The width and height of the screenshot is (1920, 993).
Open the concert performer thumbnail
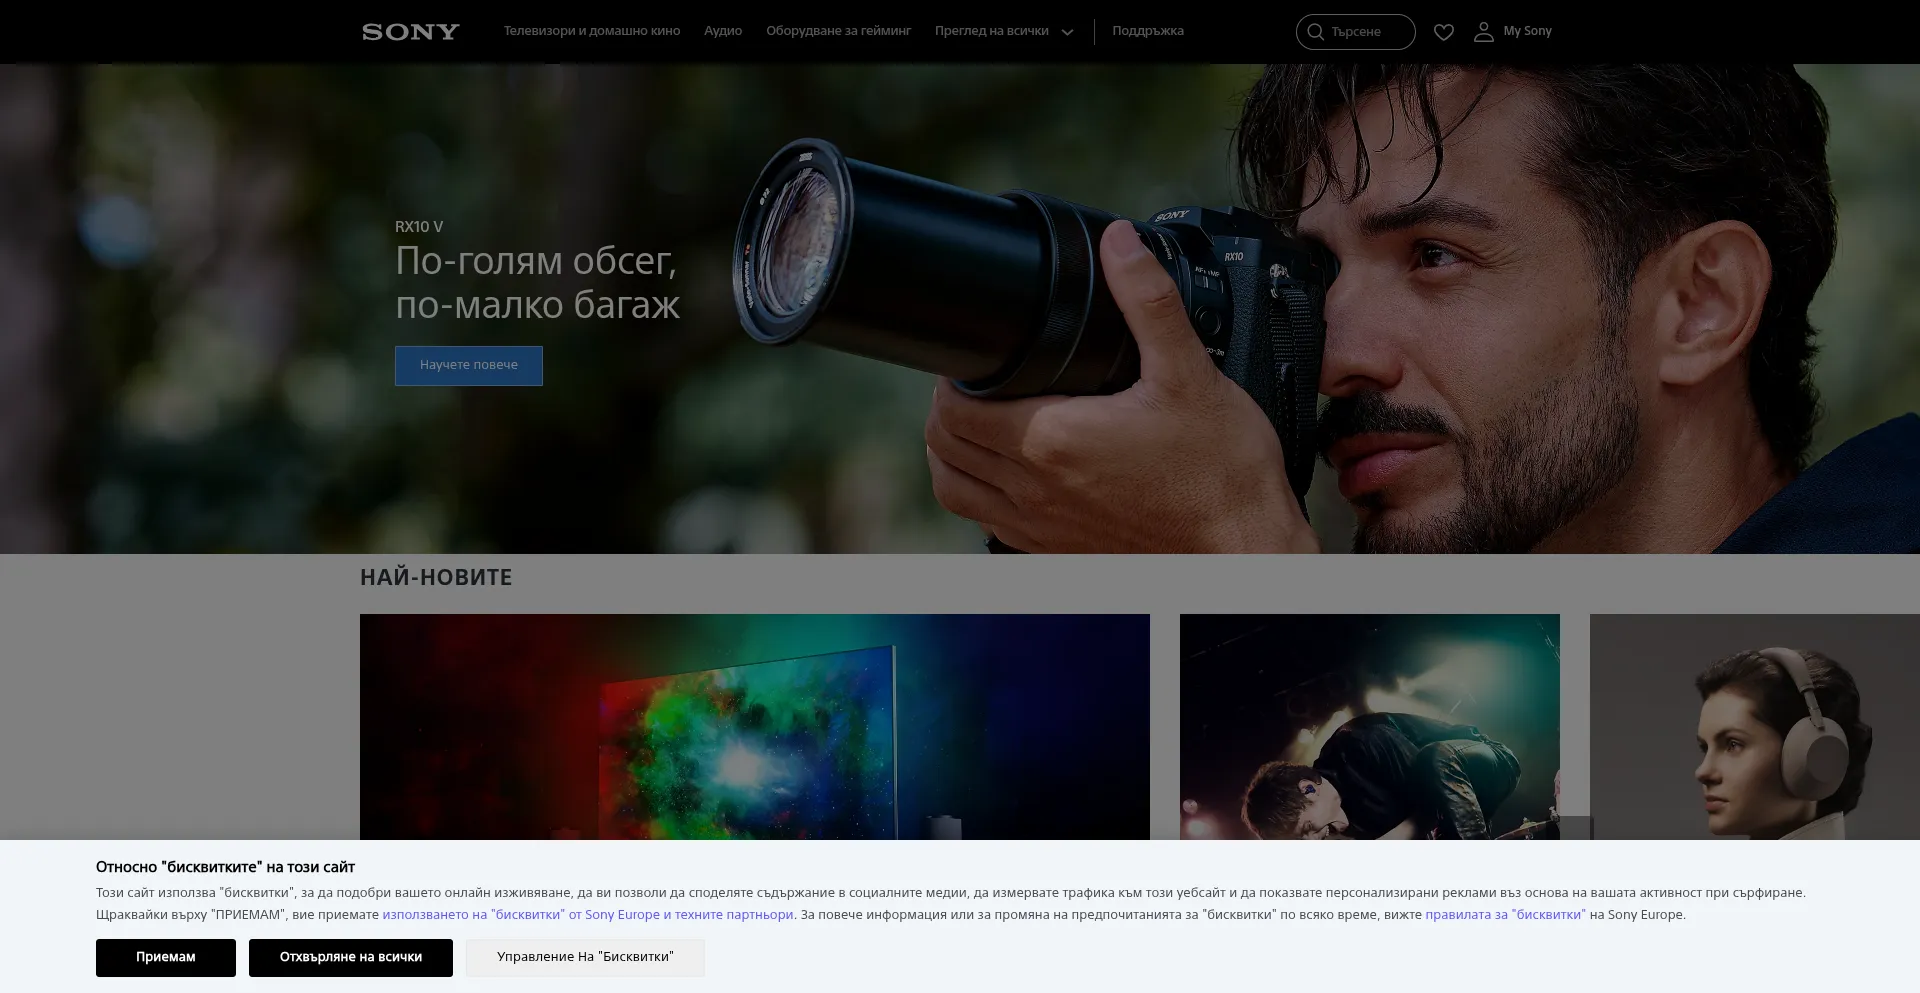1370,727
